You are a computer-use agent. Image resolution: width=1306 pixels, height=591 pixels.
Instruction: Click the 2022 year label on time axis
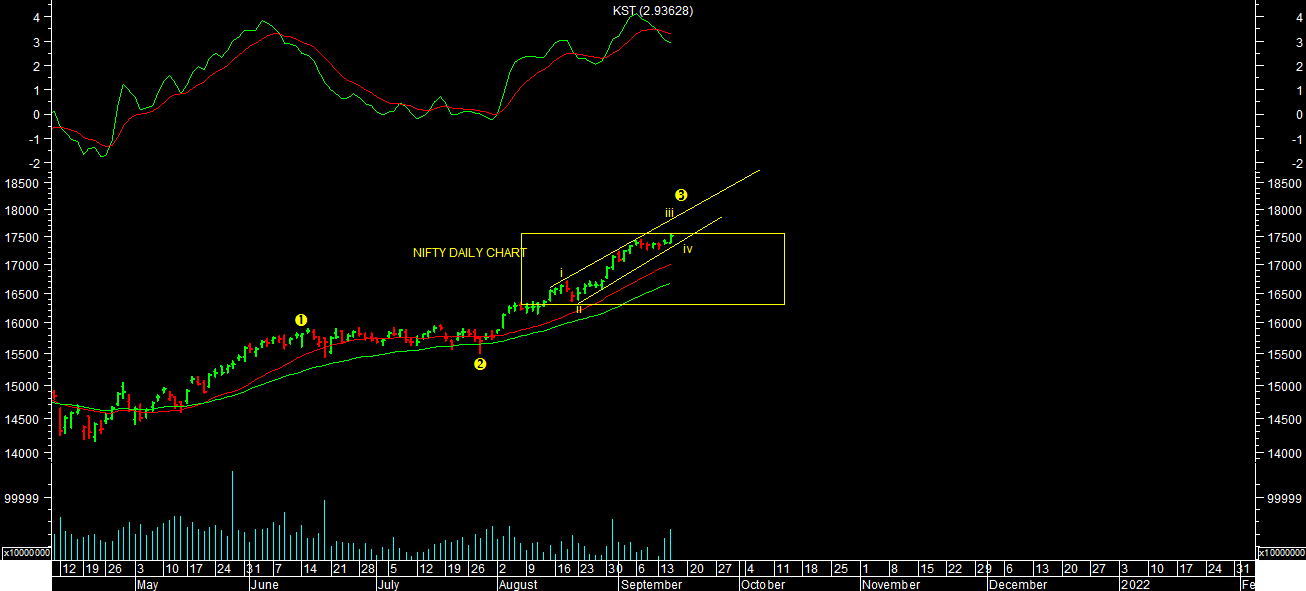[1134, 584]
